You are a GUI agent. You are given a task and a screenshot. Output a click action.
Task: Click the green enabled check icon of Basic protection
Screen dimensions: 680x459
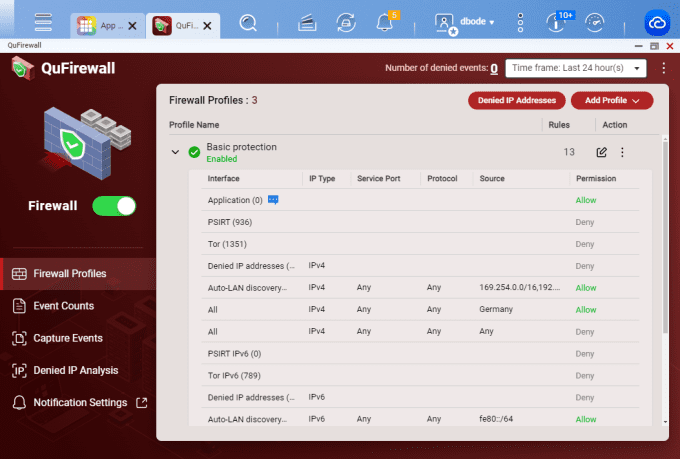(194, 152)
